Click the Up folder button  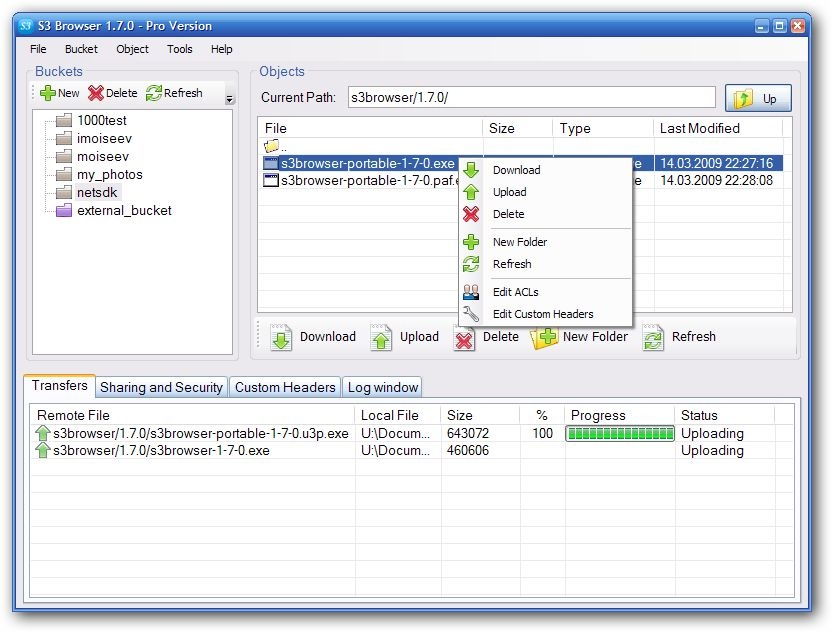pyautogui.click(x=758, y=98)
